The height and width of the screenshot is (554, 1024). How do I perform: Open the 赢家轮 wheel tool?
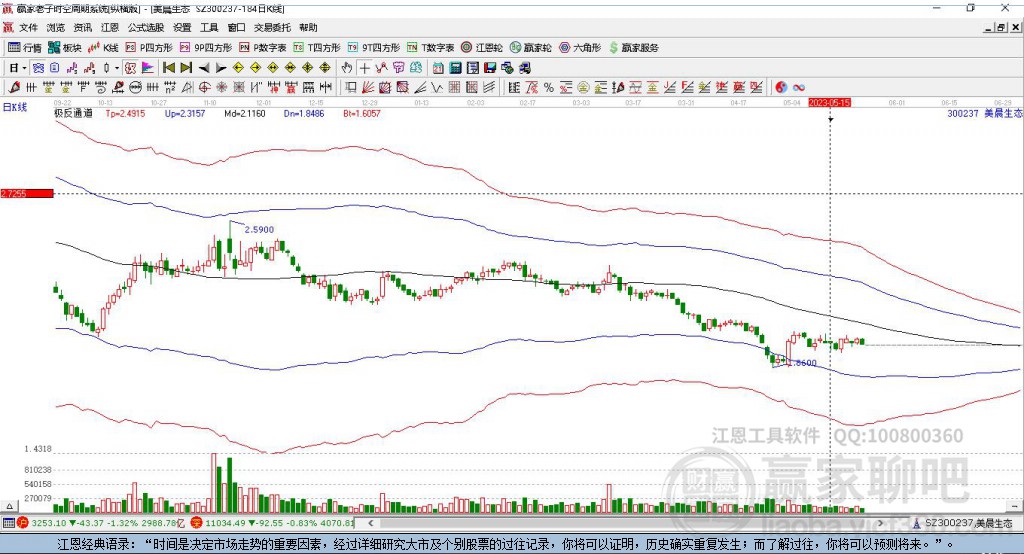(x=530, y=48)
